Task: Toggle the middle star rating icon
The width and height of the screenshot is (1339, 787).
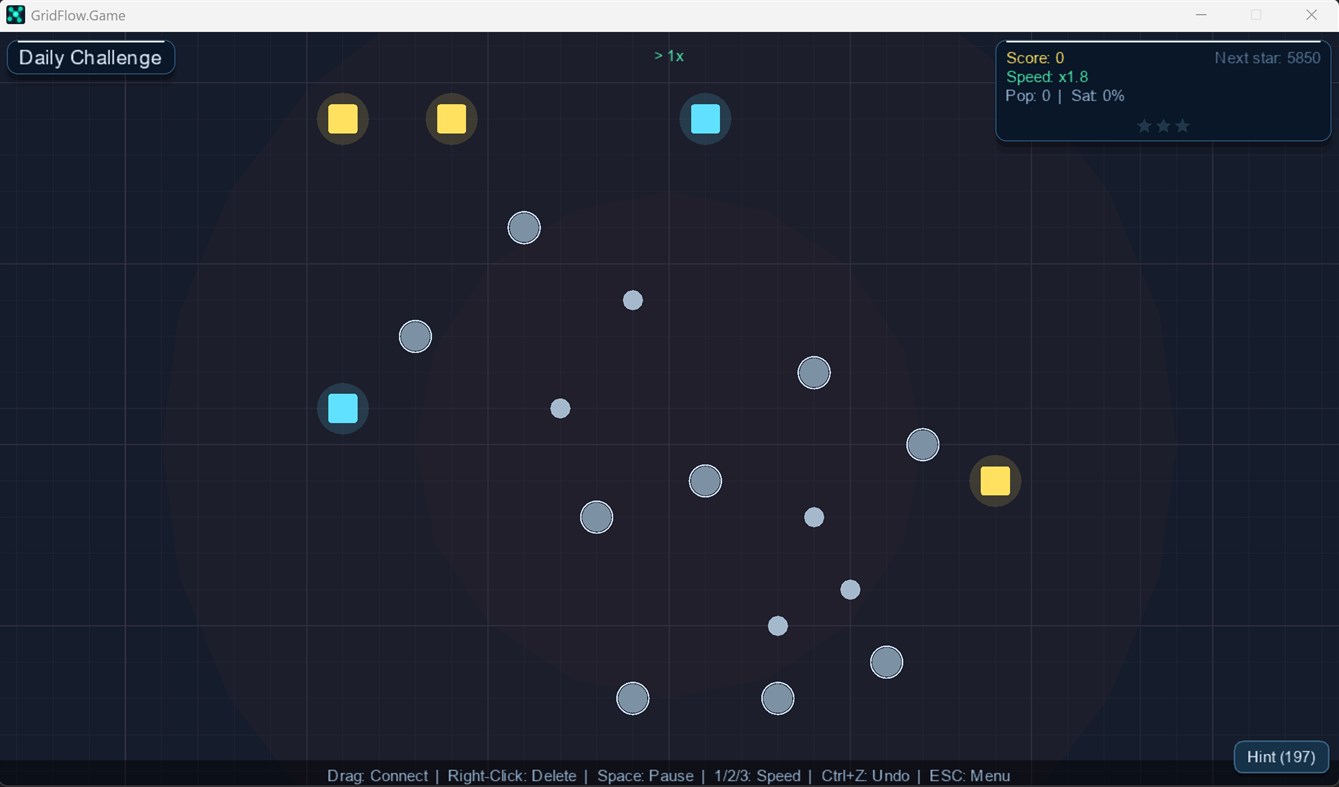Action: tap(1163, 125)
